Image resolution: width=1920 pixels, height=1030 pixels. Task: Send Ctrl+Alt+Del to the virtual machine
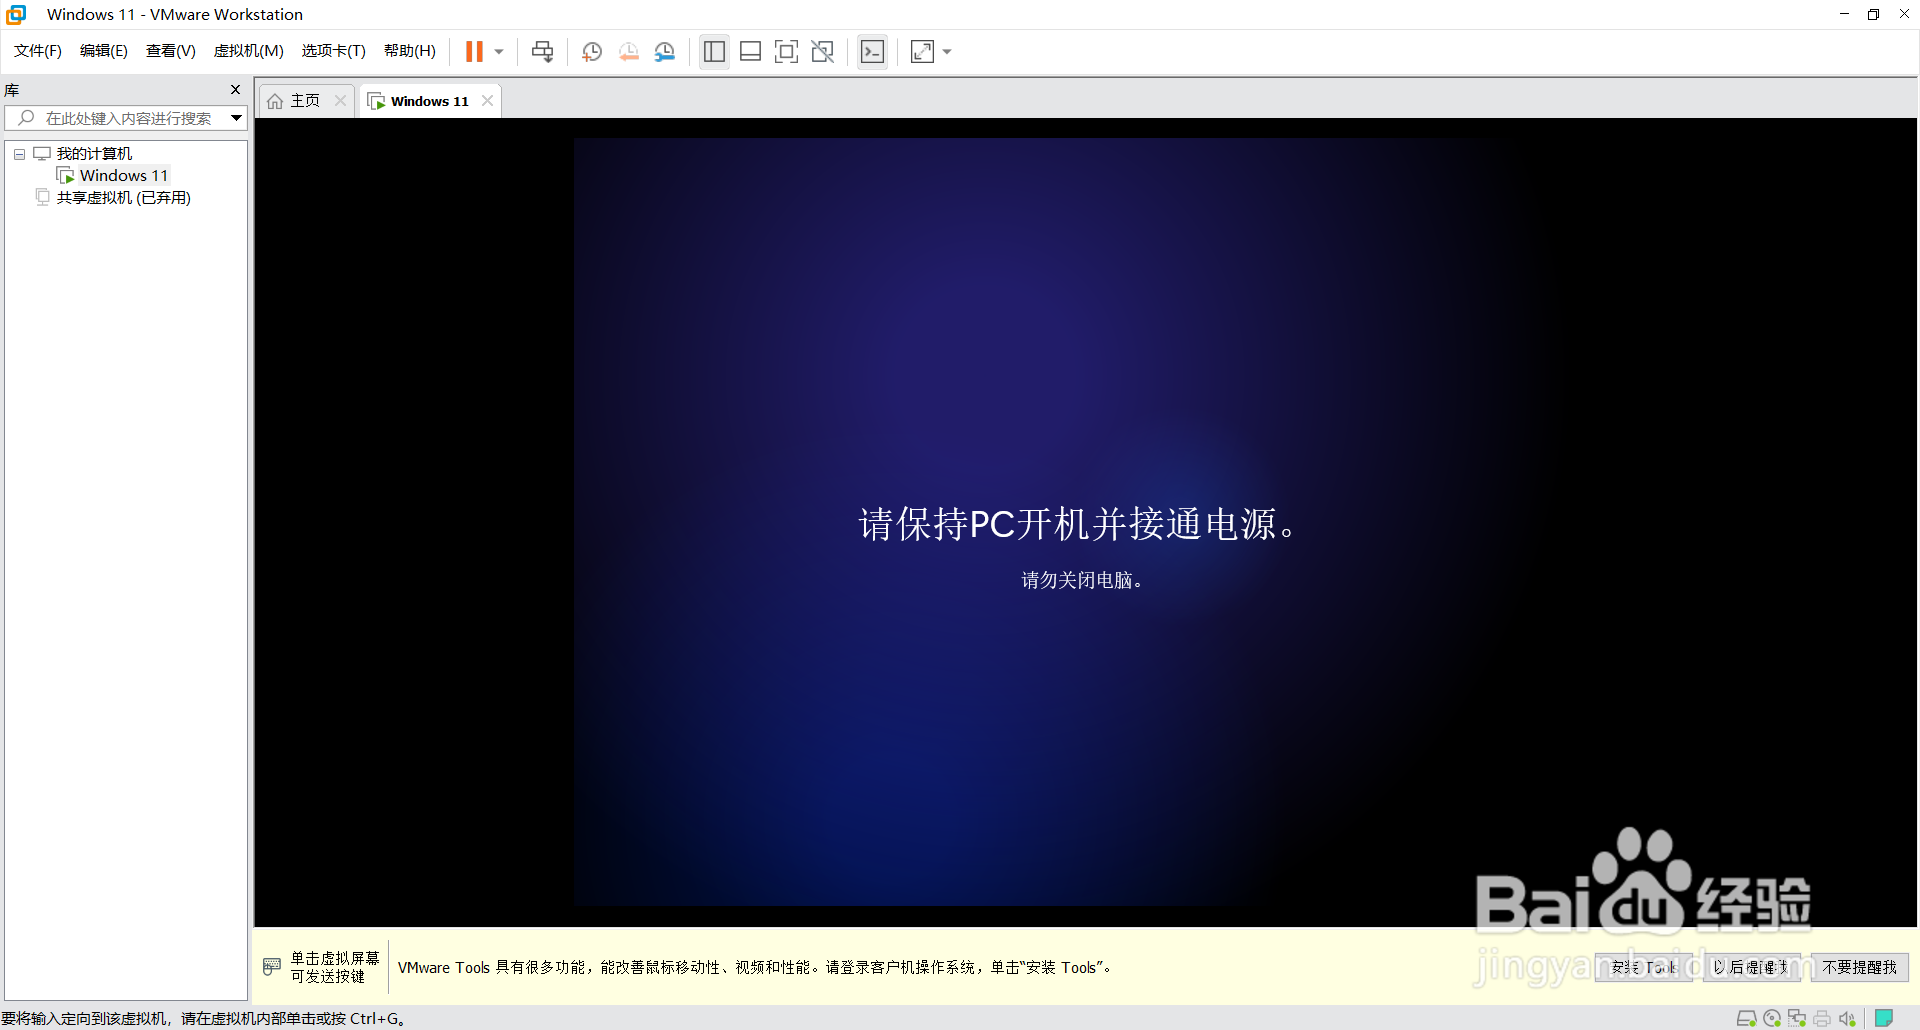(543, 52)
